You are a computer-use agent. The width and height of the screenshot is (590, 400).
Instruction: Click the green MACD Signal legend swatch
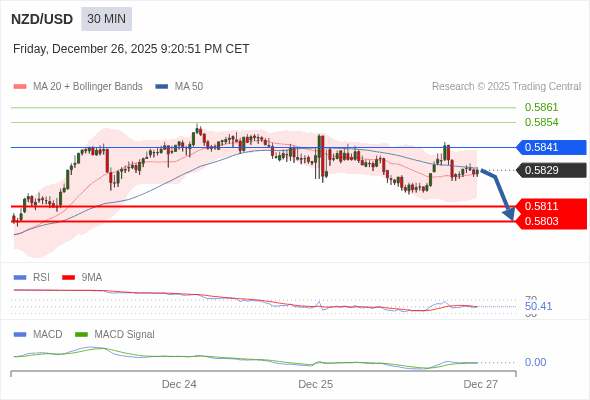(81, 335)
